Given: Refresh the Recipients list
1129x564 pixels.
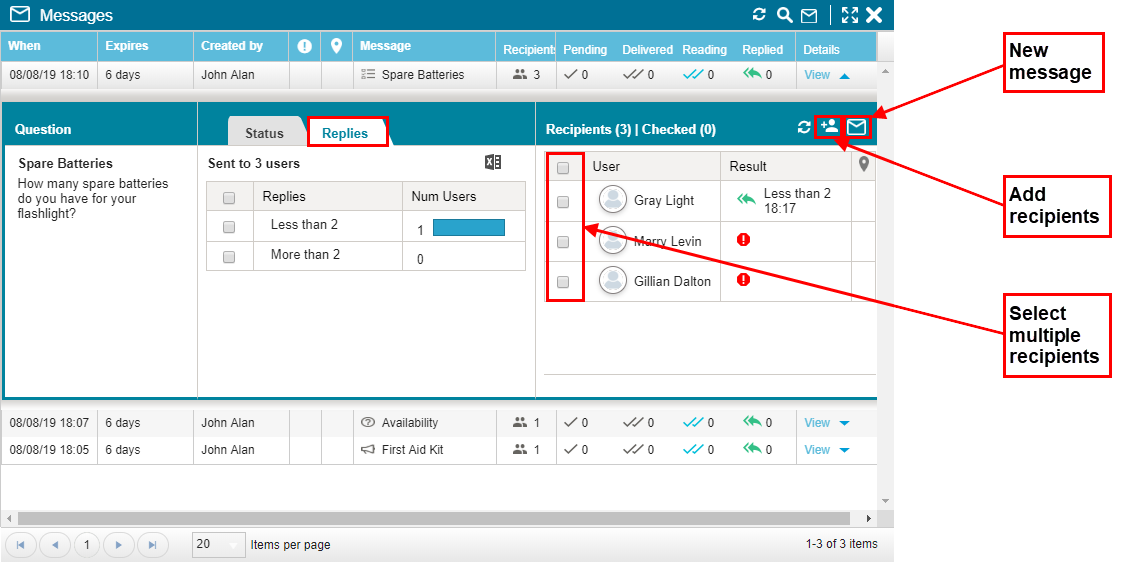Looking at the screenshot, I should click(x=803, y=128).
